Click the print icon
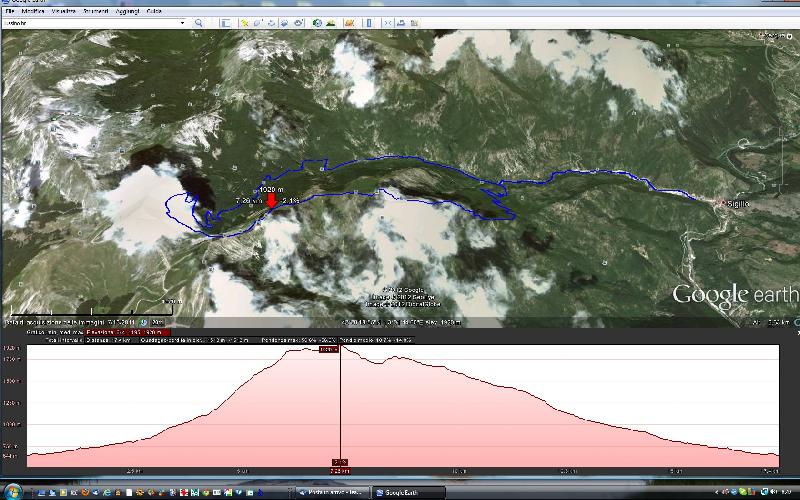 click(401, 23)
